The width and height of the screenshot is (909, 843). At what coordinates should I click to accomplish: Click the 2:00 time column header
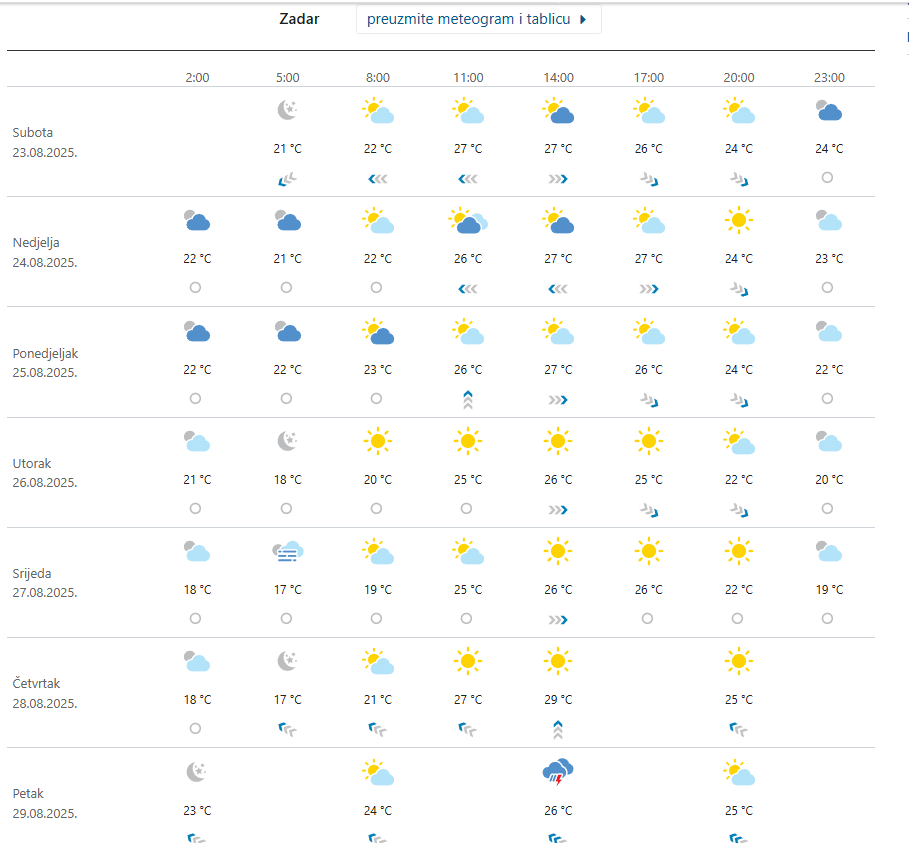[197, 77]
